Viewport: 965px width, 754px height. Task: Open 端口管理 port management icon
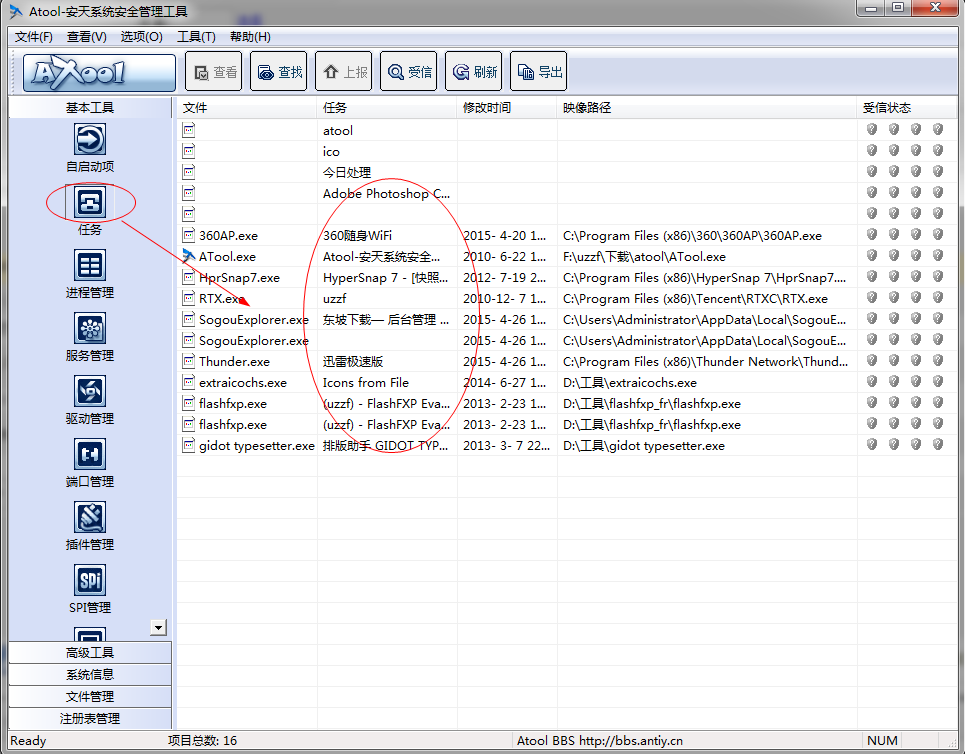pos(90,454)
